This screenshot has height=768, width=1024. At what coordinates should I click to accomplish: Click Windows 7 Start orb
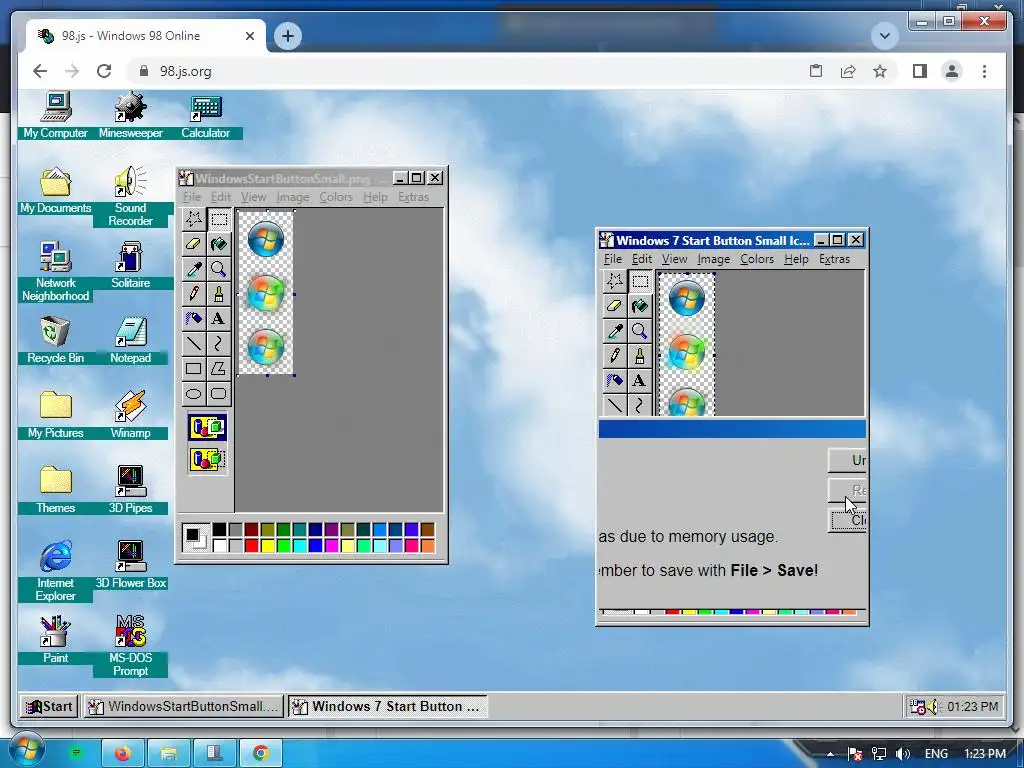click(25, 750)
